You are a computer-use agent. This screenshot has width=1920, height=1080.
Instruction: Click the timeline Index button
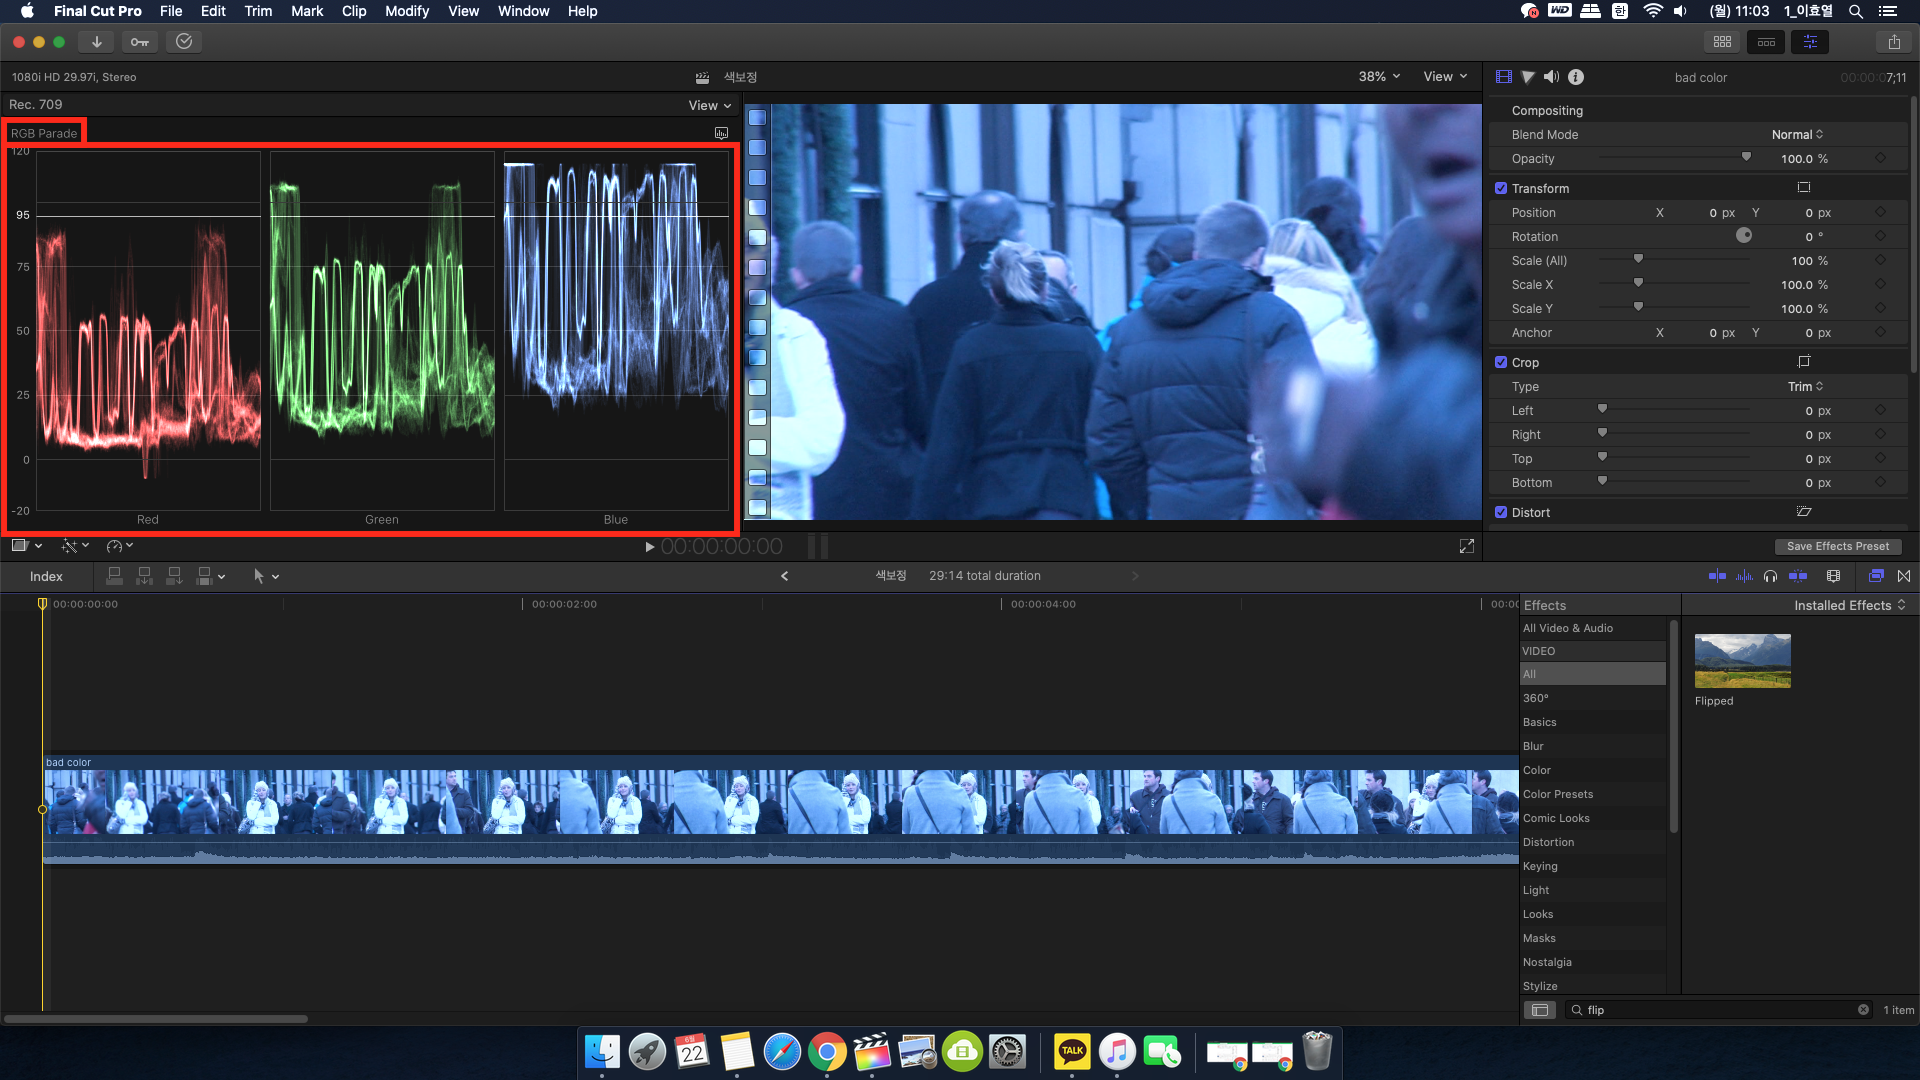pos(46,576)
